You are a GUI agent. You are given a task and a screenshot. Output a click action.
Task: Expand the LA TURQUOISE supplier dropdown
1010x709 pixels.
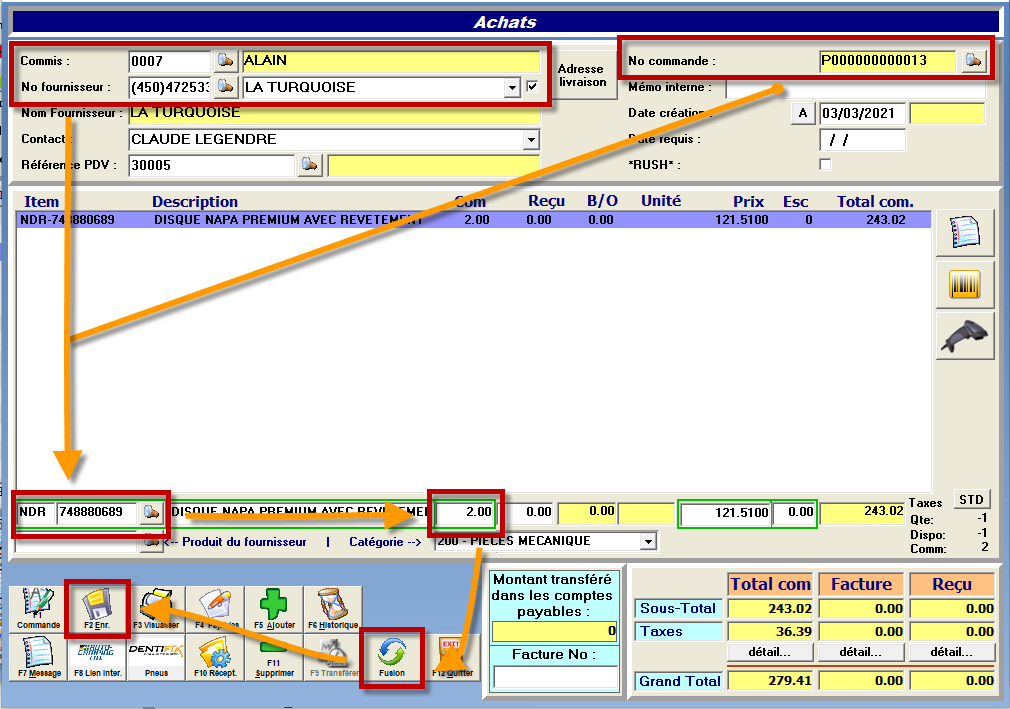point(512,87)
